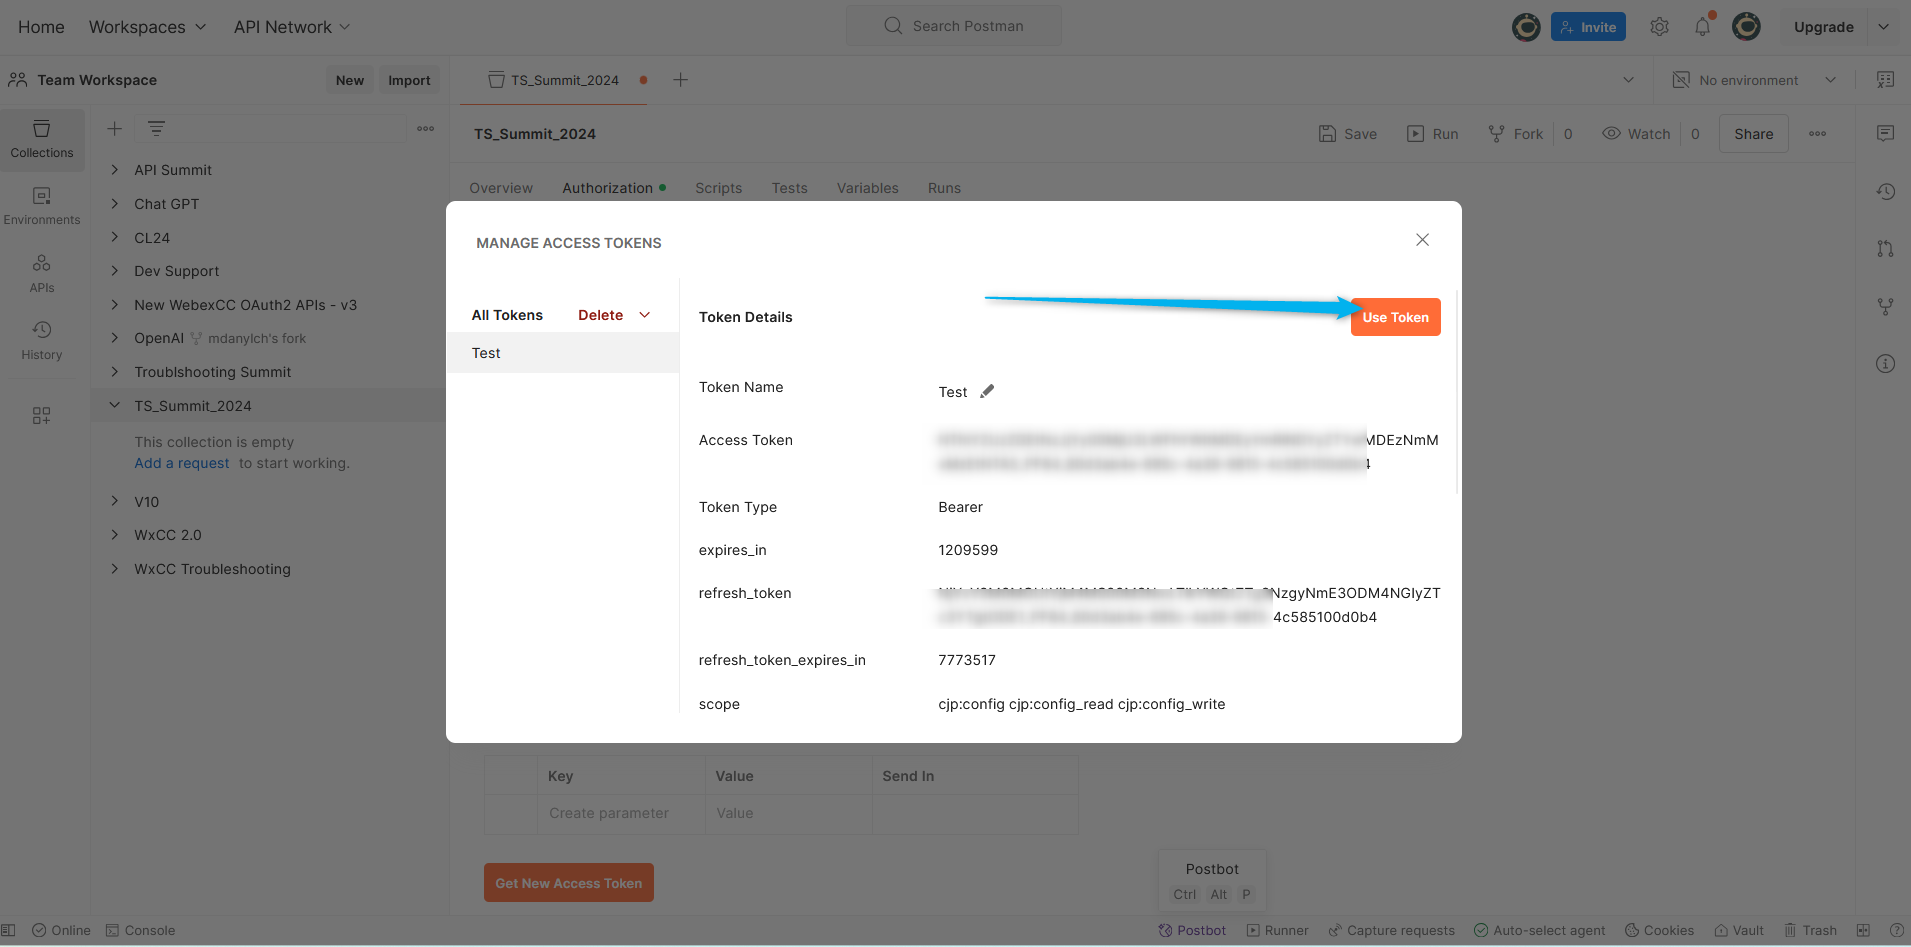Close the Manage Access Tokens dialog
Viewport: 1911px width, 947px height.
(x=1422, y=240)
